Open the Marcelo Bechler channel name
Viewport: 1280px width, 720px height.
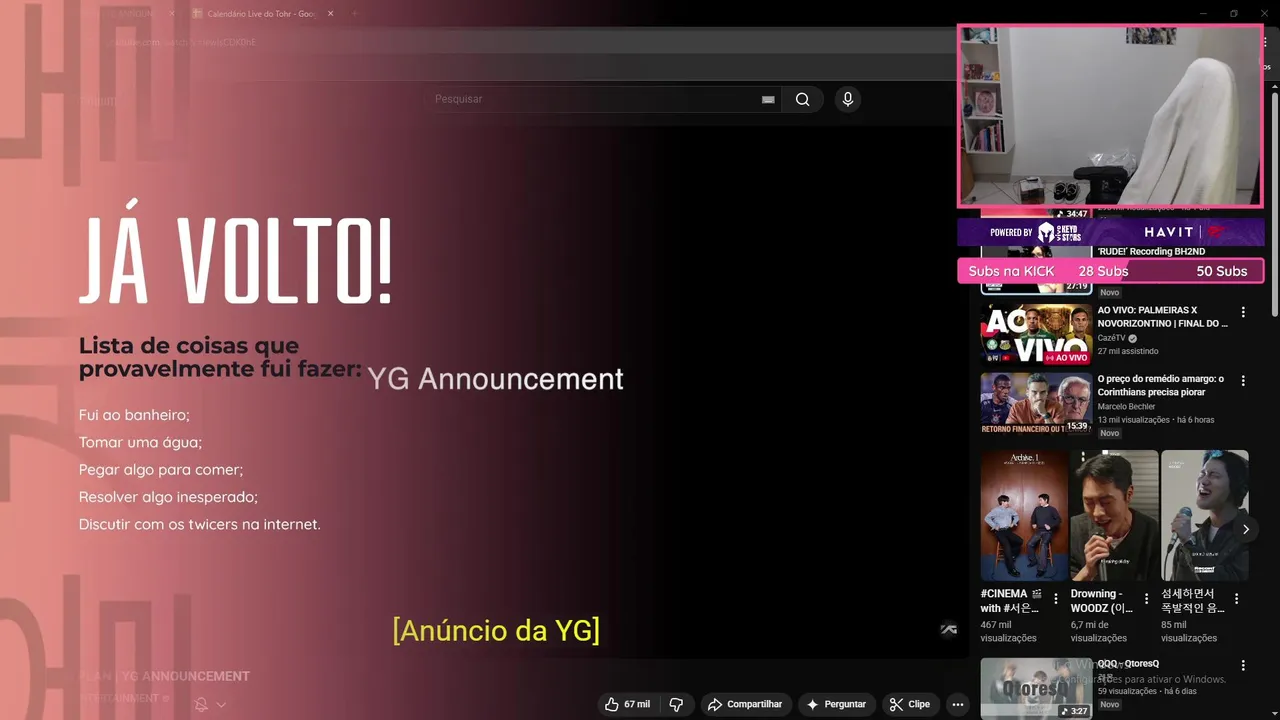(1126, 406)
